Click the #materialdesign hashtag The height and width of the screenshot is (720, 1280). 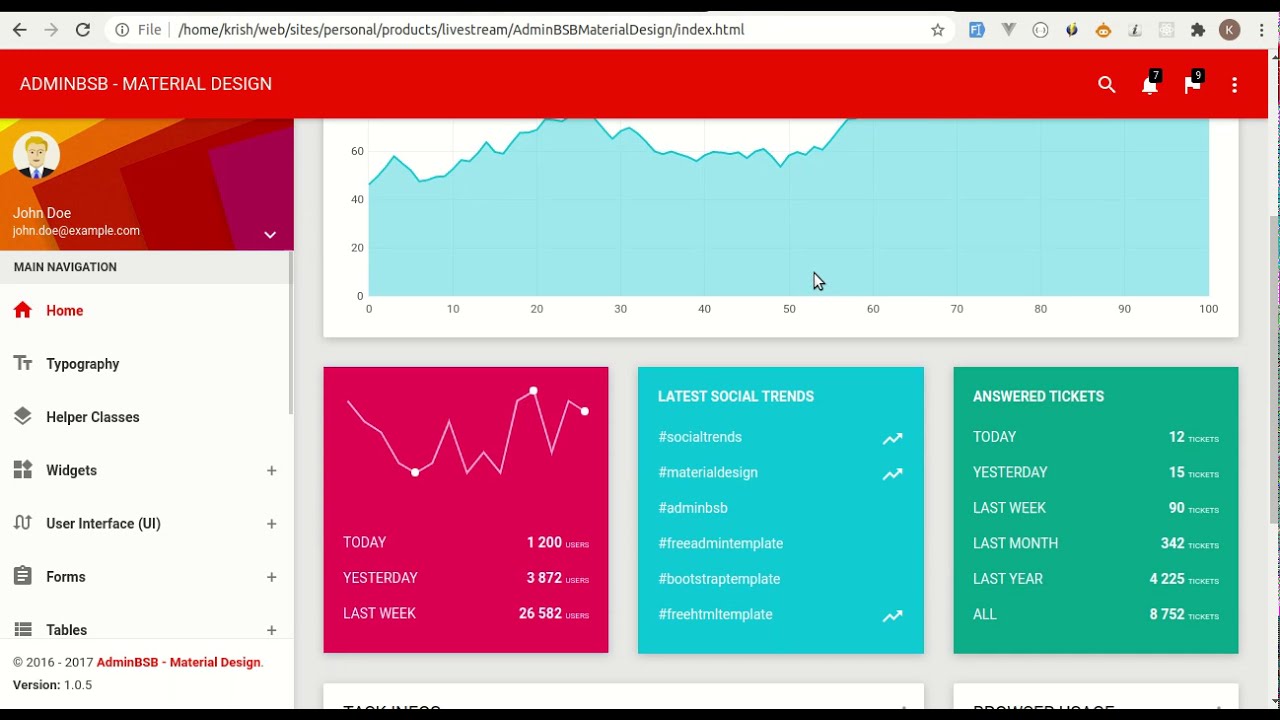(708, 472)
